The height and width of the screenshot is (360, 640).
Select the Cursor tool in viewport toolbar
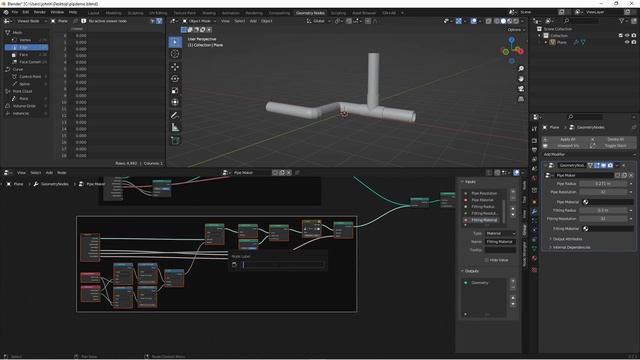tap(175, 54)
